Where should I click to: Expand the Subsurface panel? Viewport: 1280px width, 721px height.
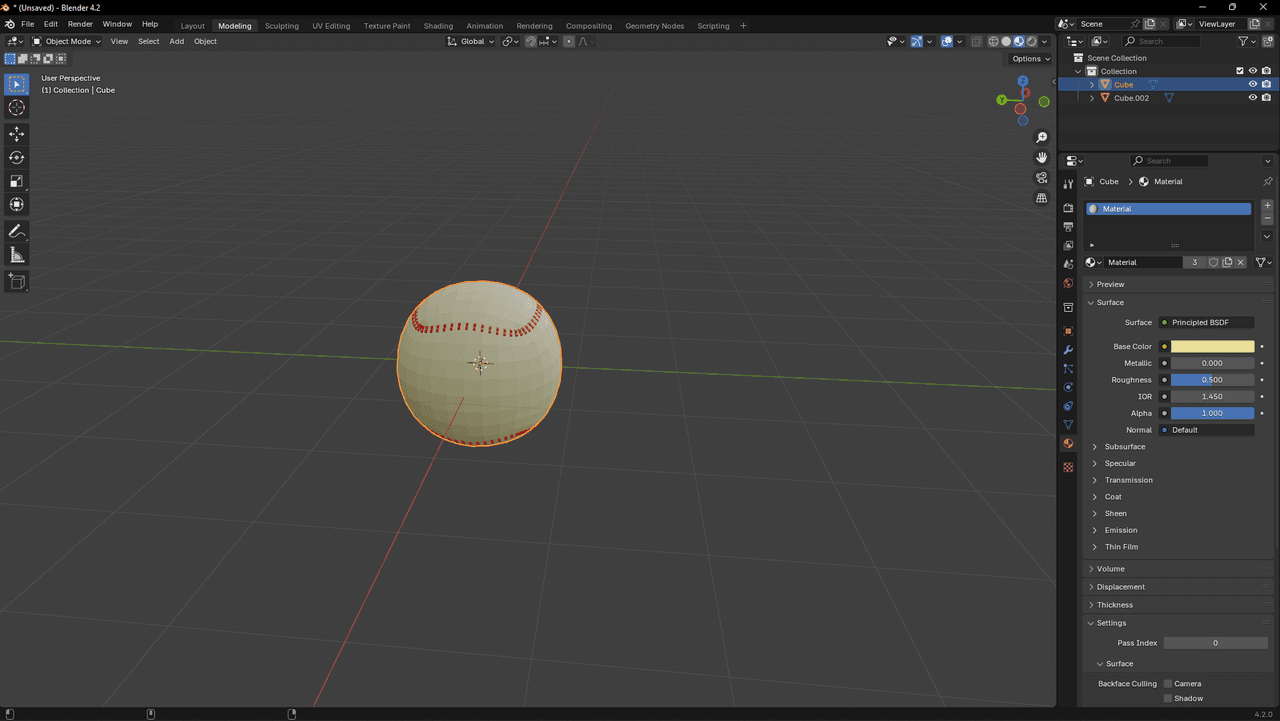1124,447
